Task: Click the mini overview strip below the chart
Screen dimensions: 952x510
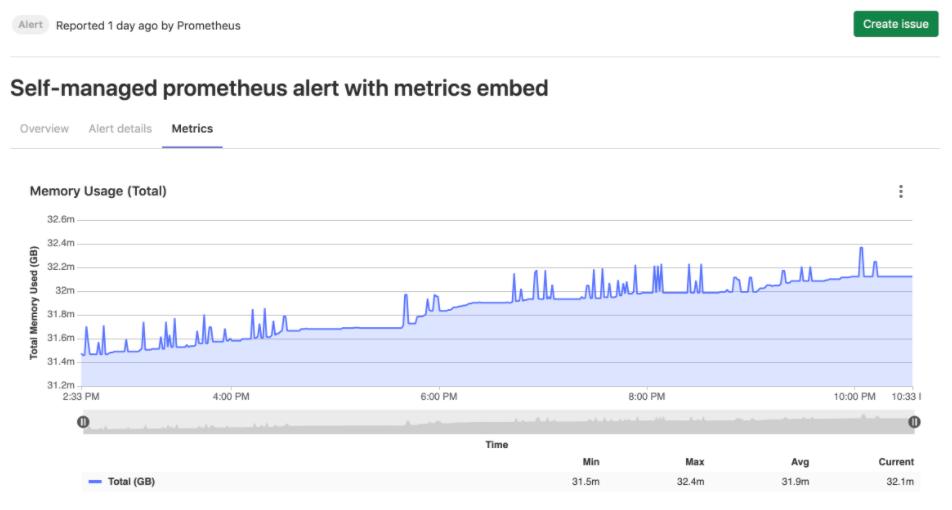Action: 498,424
